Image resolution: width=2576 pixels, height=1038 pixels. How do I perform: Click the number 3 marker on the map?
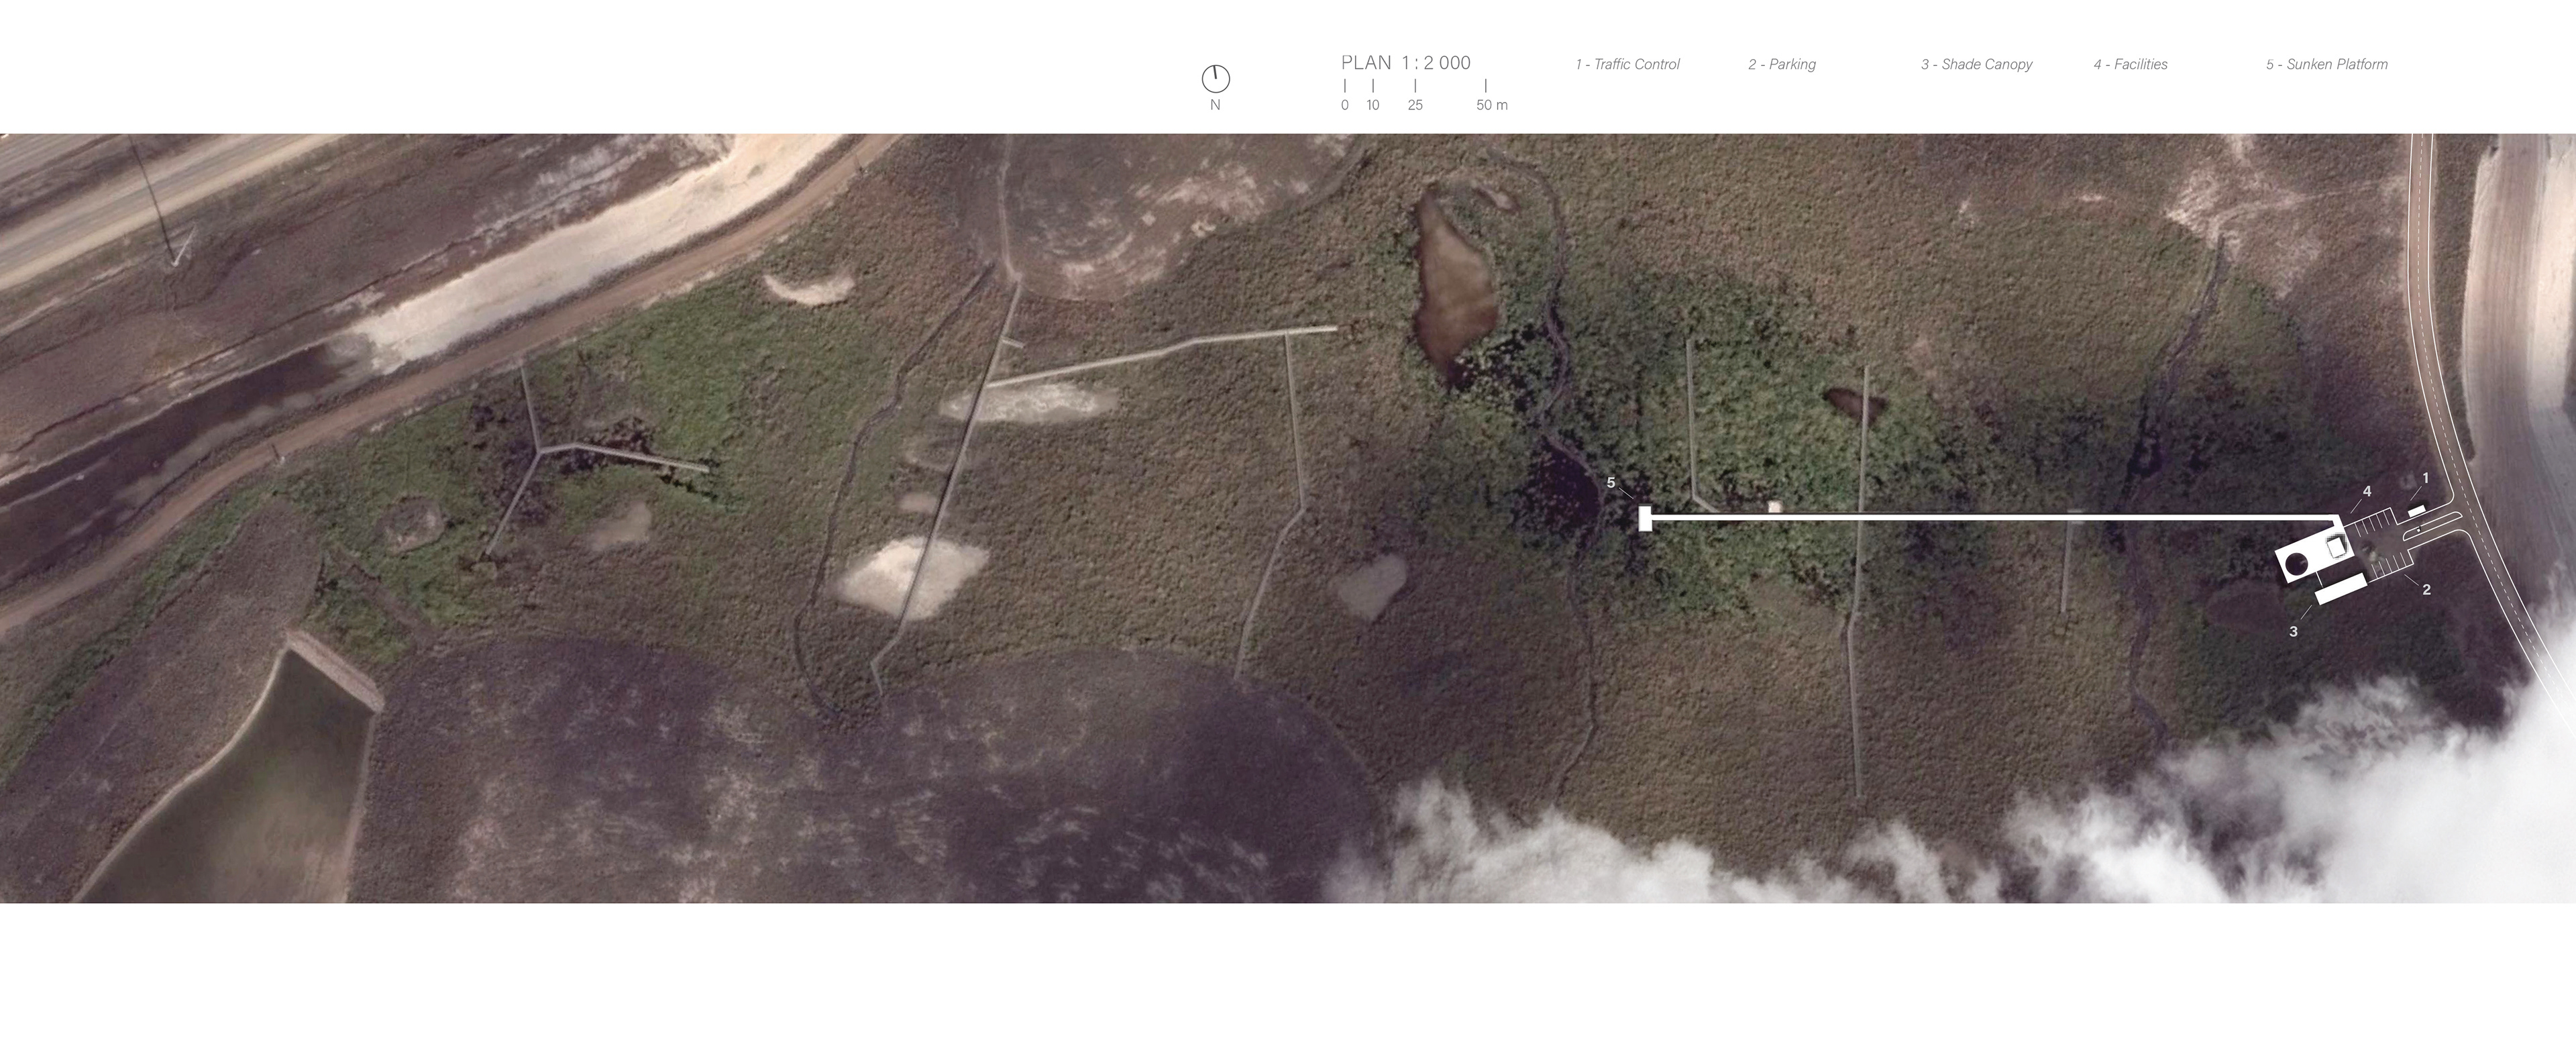tap(2293, 631)
